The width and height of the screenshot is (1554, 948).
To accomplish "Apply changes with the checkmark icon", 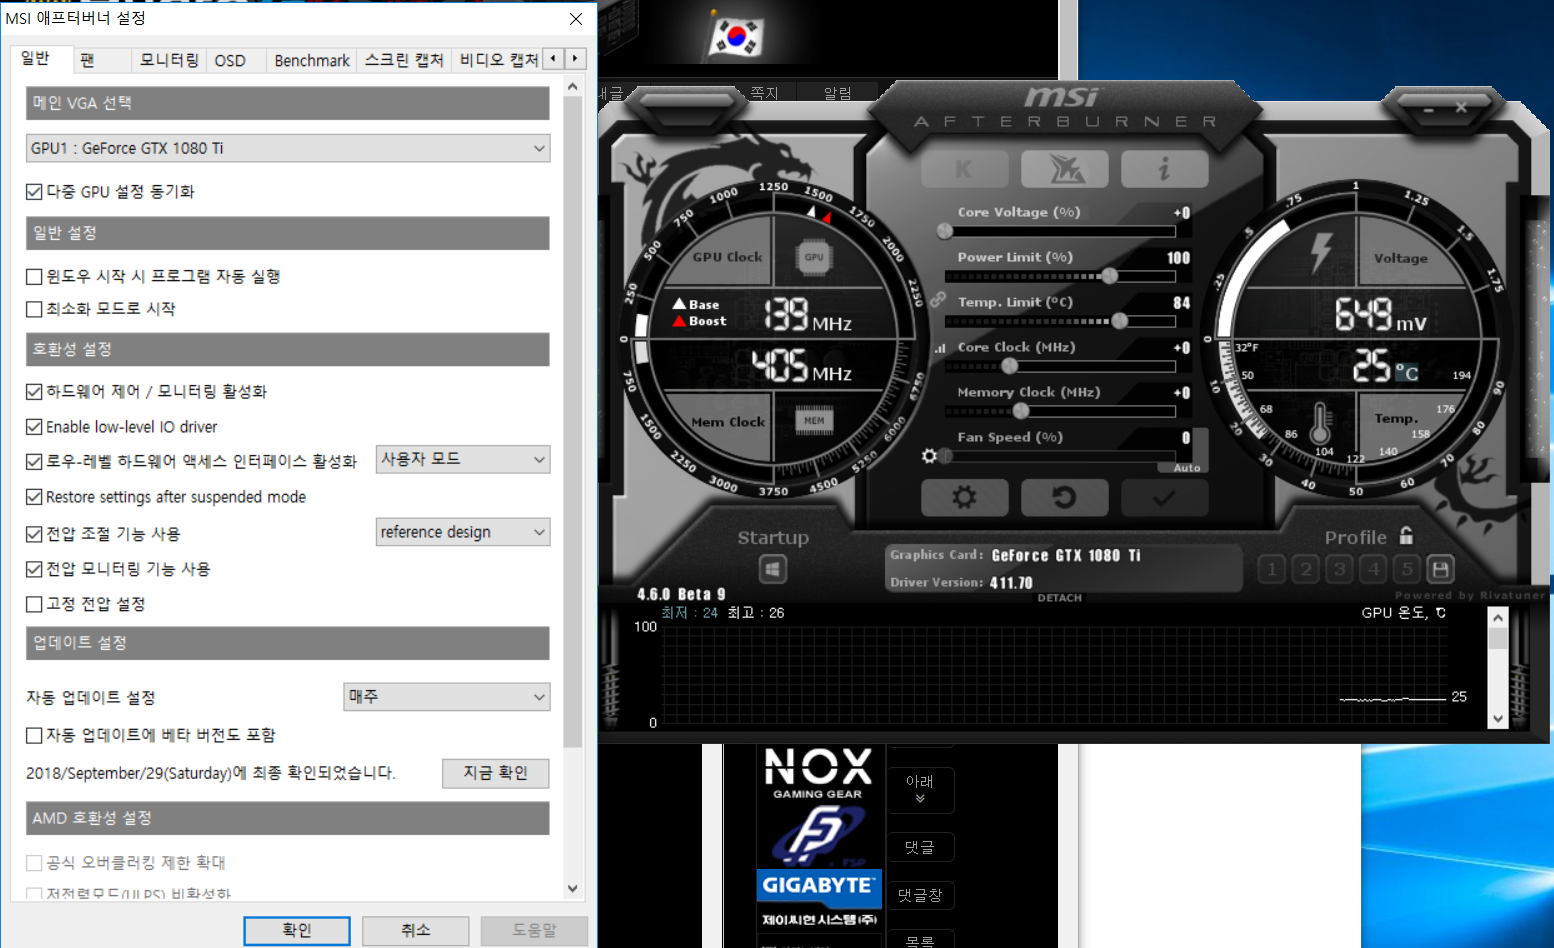I will pyautogui.click(x=1163, y=497).
